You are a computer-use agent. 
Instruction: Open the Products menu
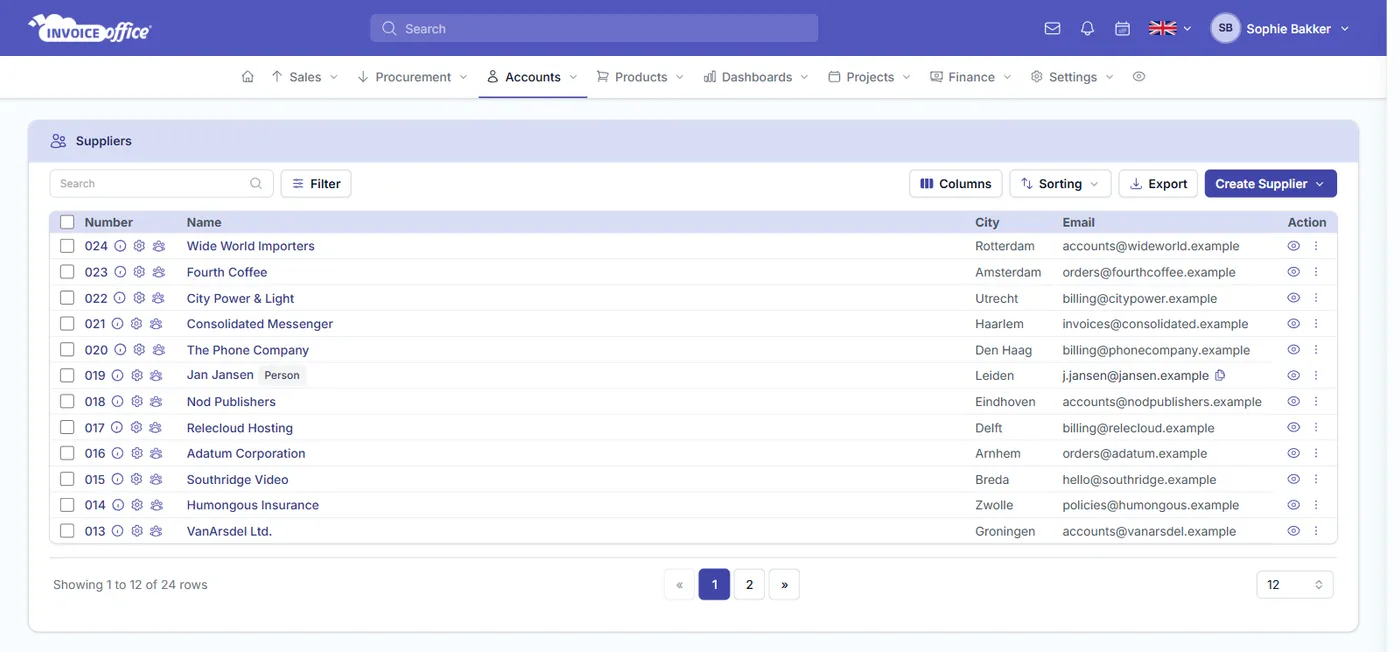[x=641, y=77]
